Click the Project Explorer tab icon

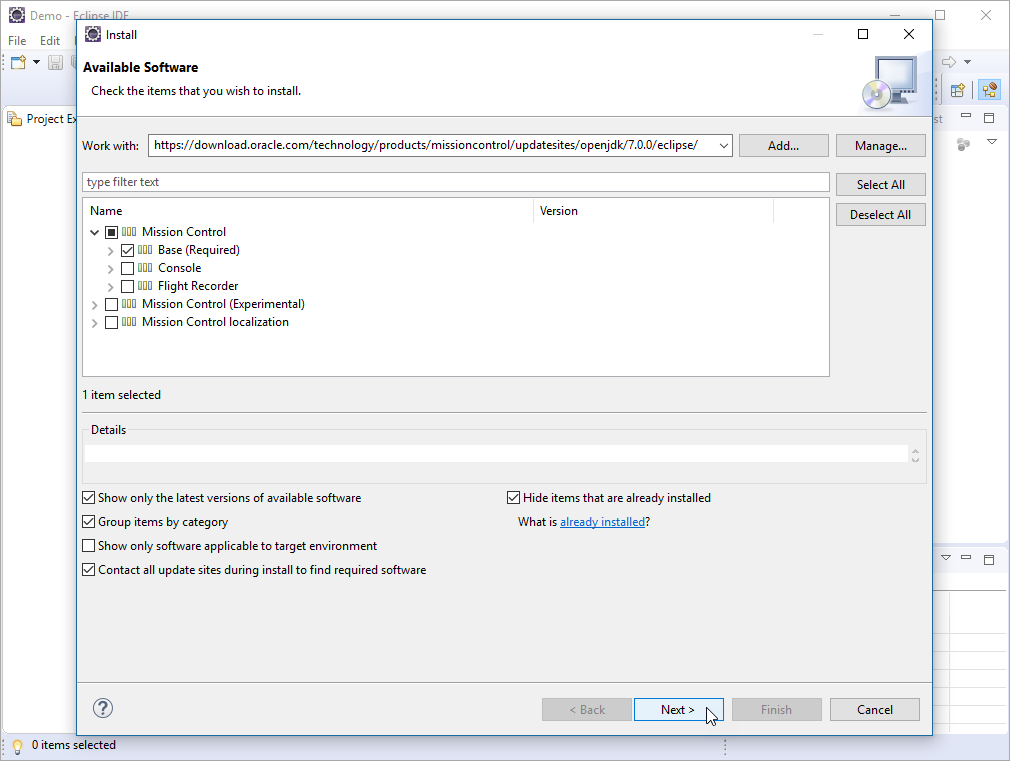15,119
